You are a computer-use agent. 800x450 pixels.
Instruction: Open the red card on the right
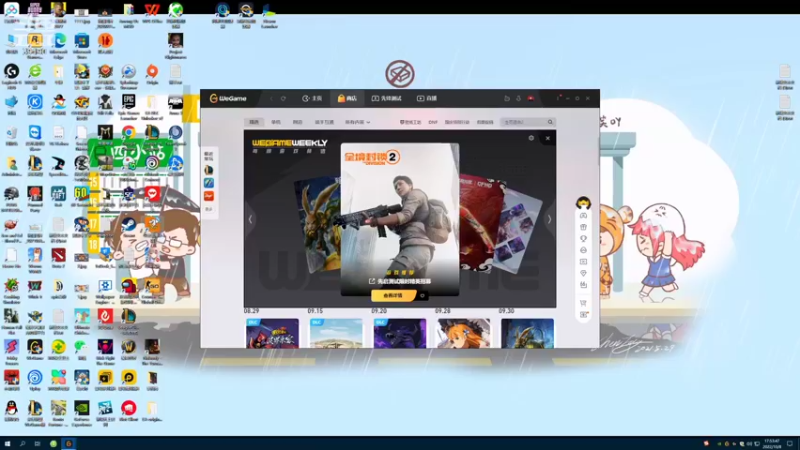click(481, 222)
